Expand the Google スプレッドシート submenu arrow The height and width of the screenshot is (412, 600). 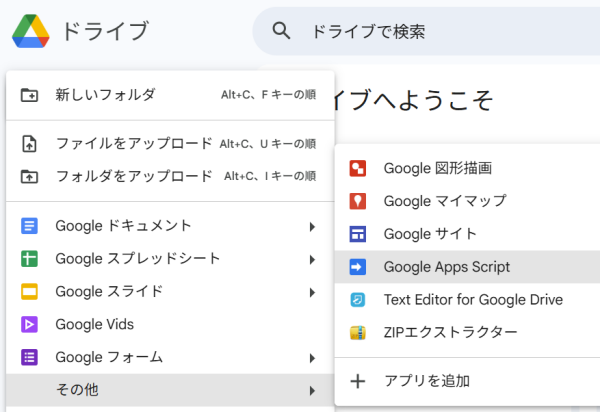[313, 259]
